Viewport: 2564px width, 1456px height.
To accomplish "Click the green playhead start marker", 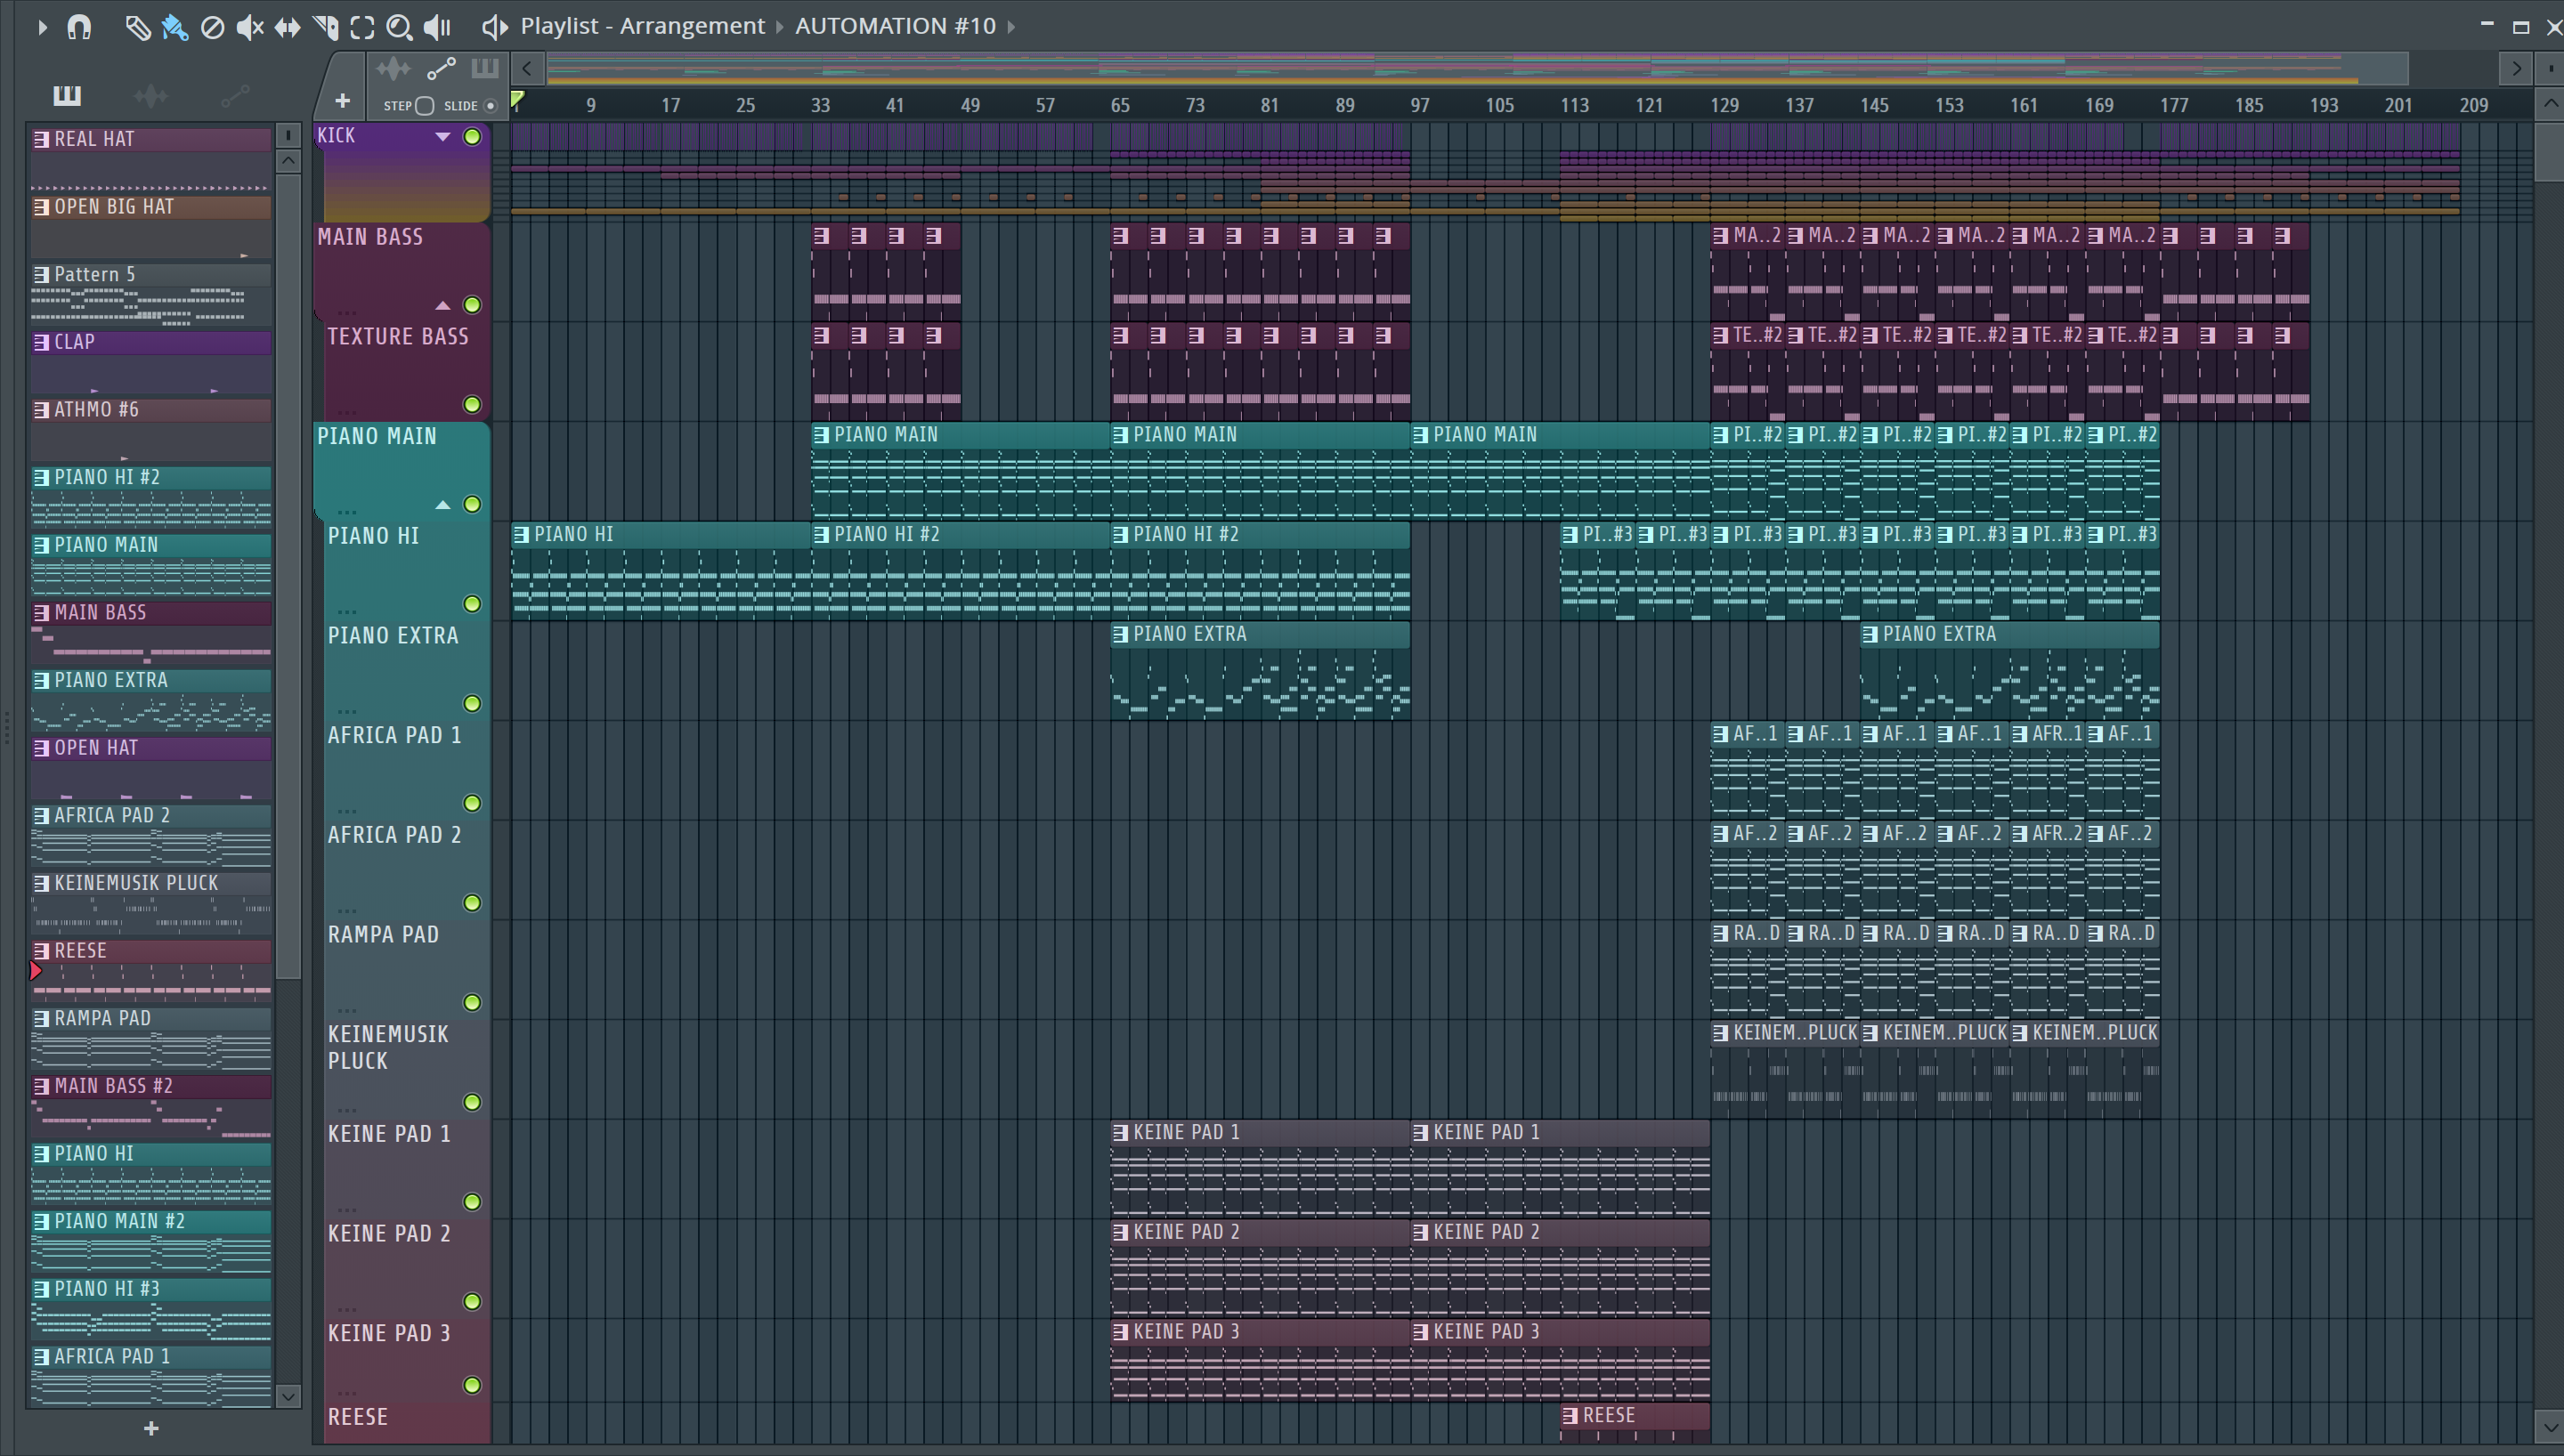I will 517,99.
